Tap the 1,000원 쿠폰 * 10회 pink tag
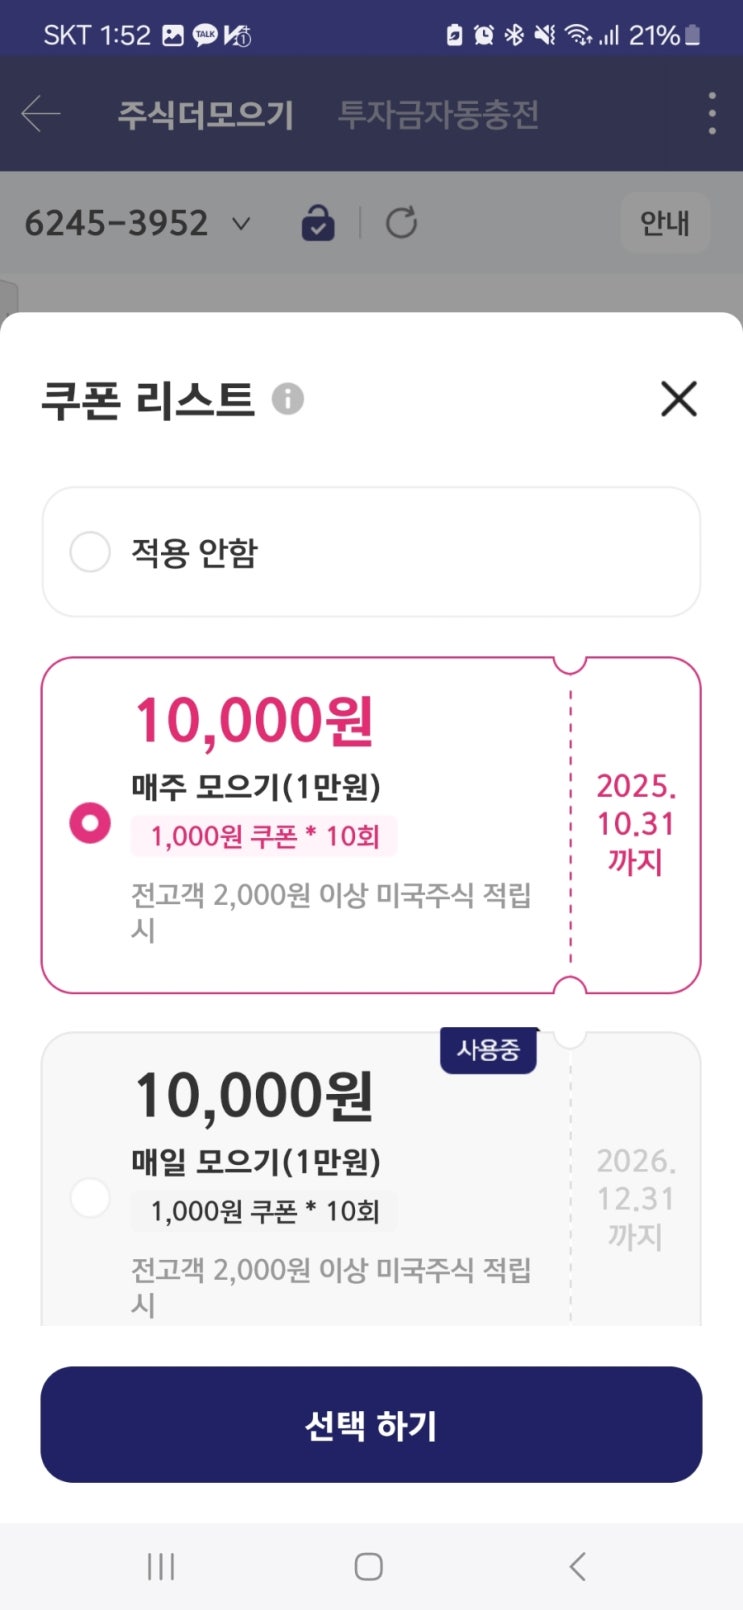Screen dimensions: 743x1610 pos(264,837)
